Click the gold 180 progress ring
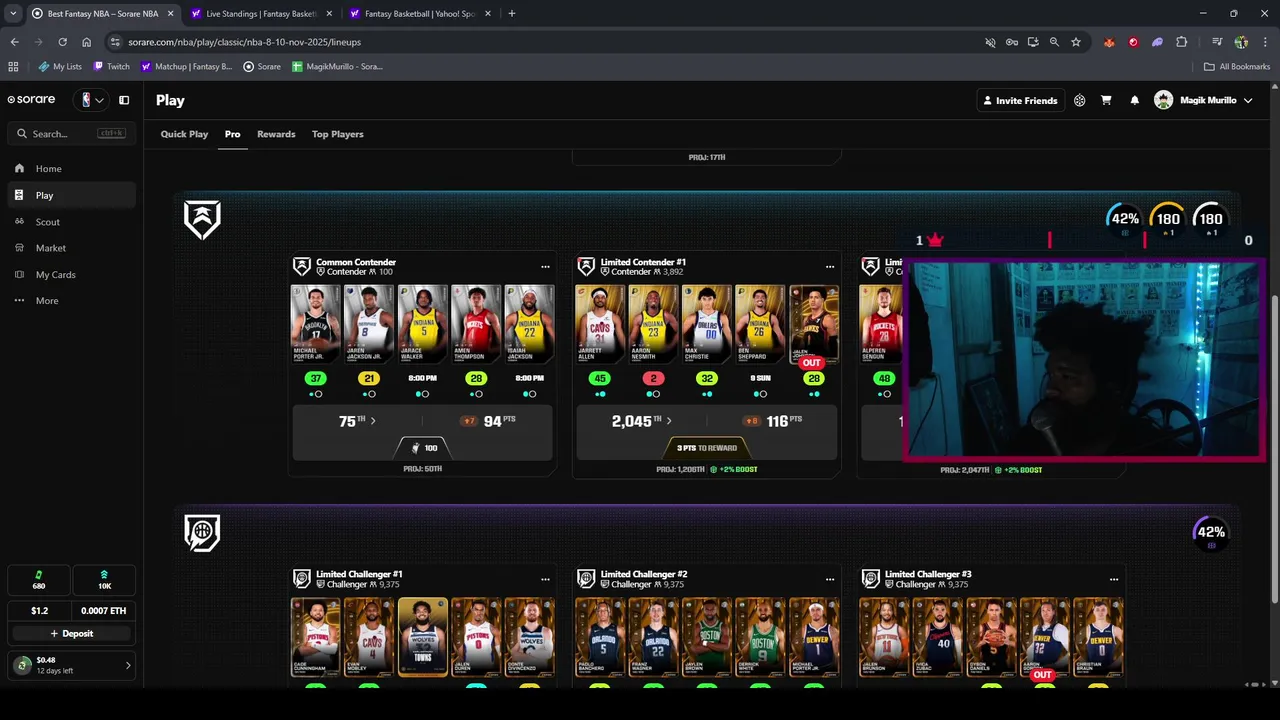 pyautogui.click(x=1167, y=220)
